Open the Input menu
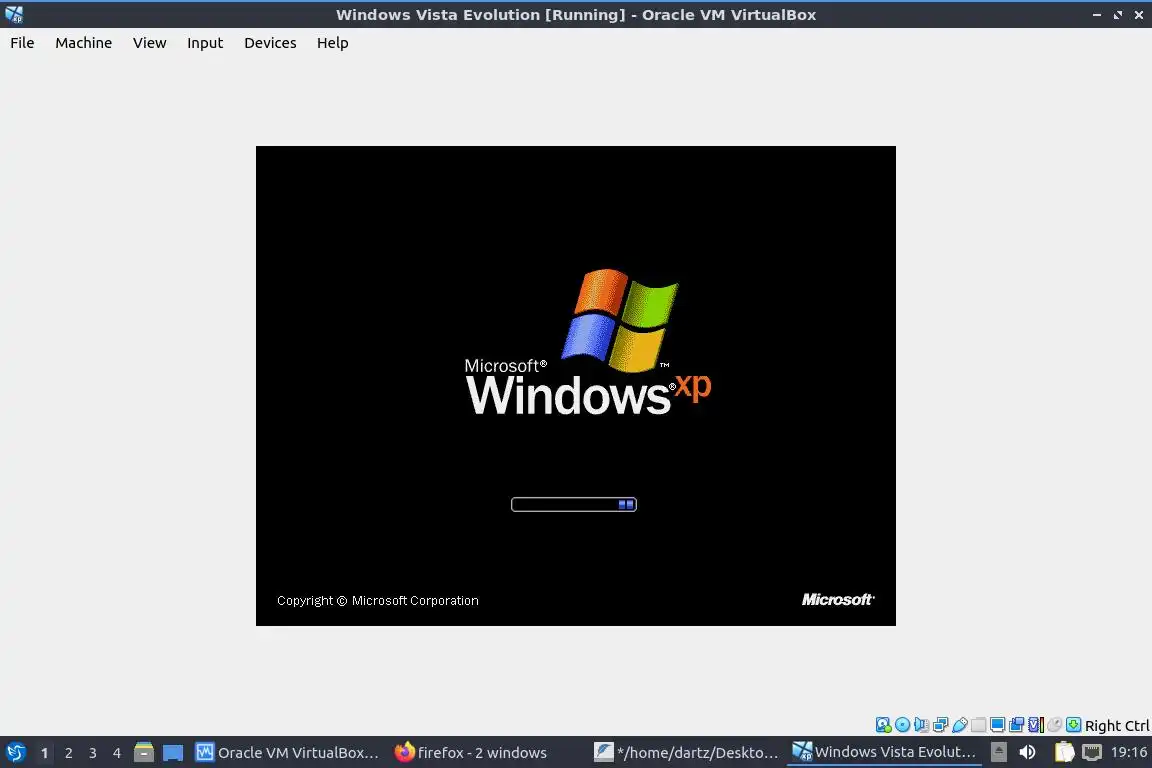Screen dimensions: 1152x768 coord(204,43)
